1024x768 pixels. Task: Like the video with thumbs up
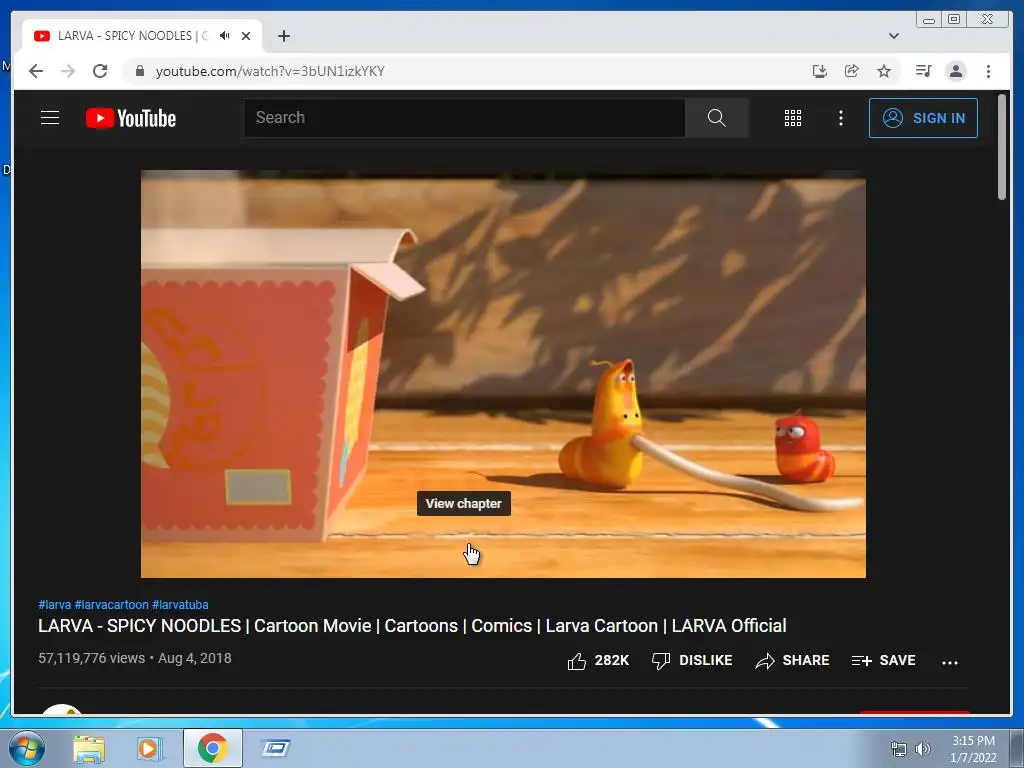(598, 661)
